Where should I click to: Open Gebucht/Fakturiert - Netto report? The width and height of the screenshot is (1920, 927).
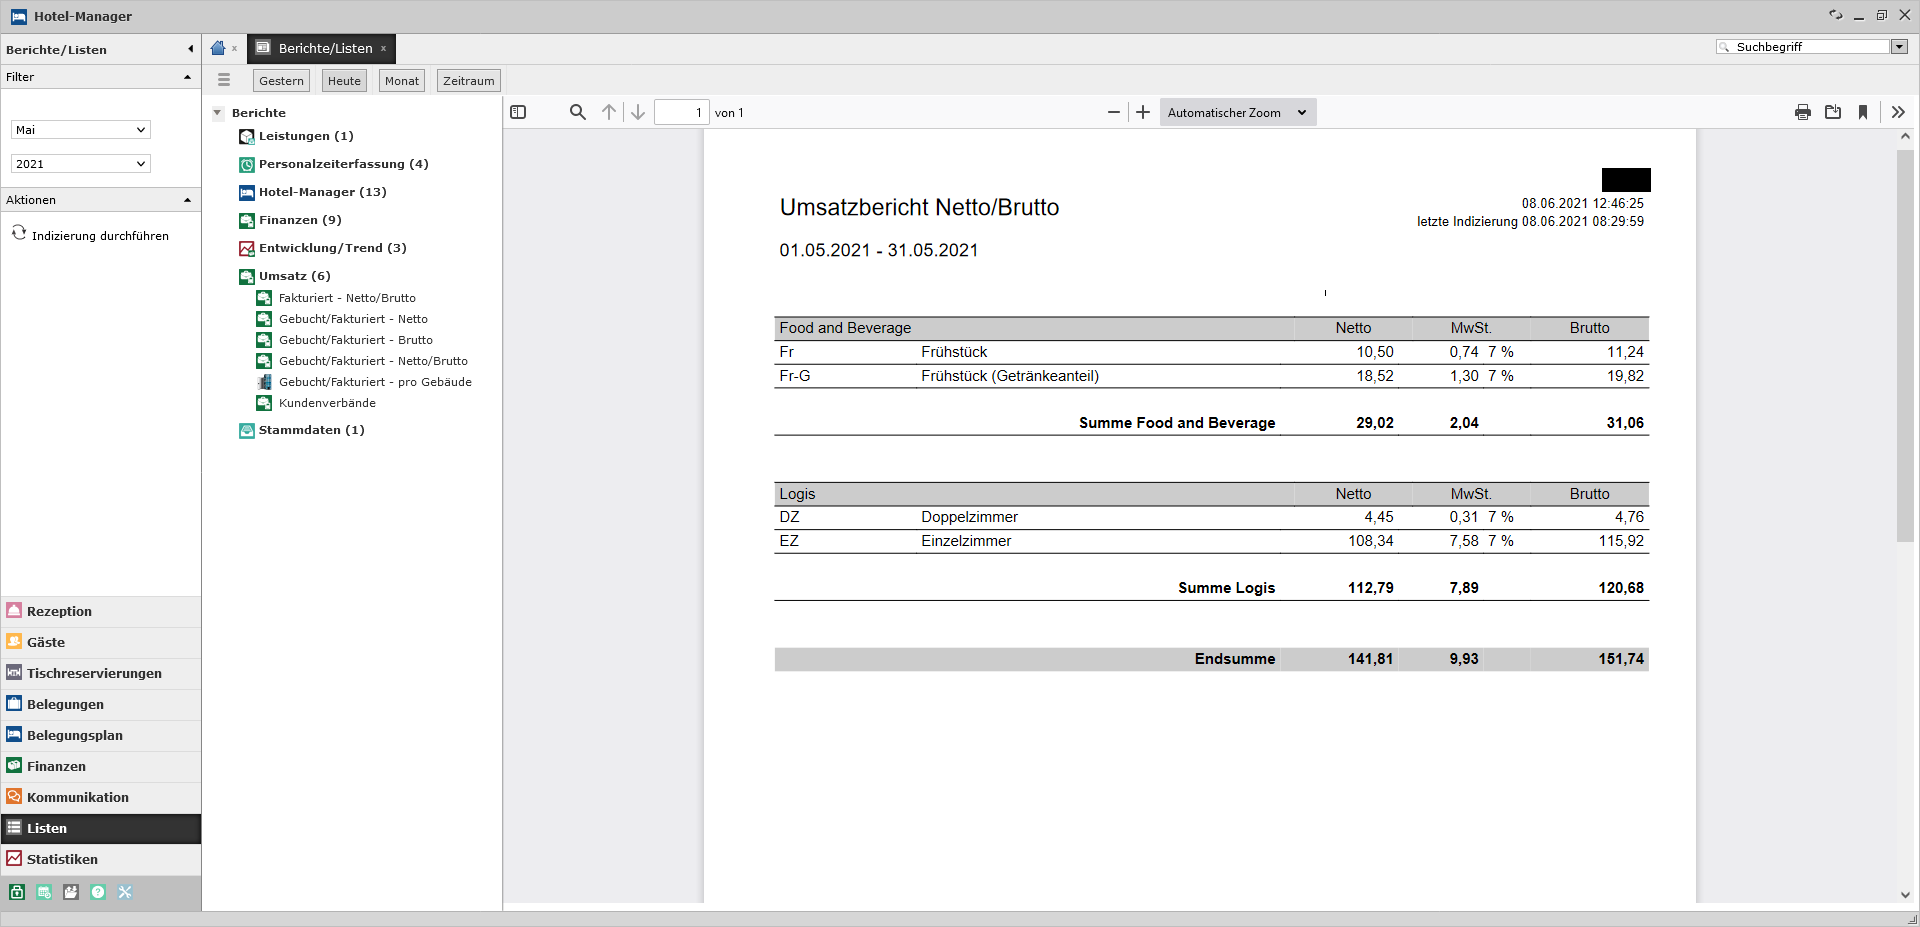click(x=353, y=319)
